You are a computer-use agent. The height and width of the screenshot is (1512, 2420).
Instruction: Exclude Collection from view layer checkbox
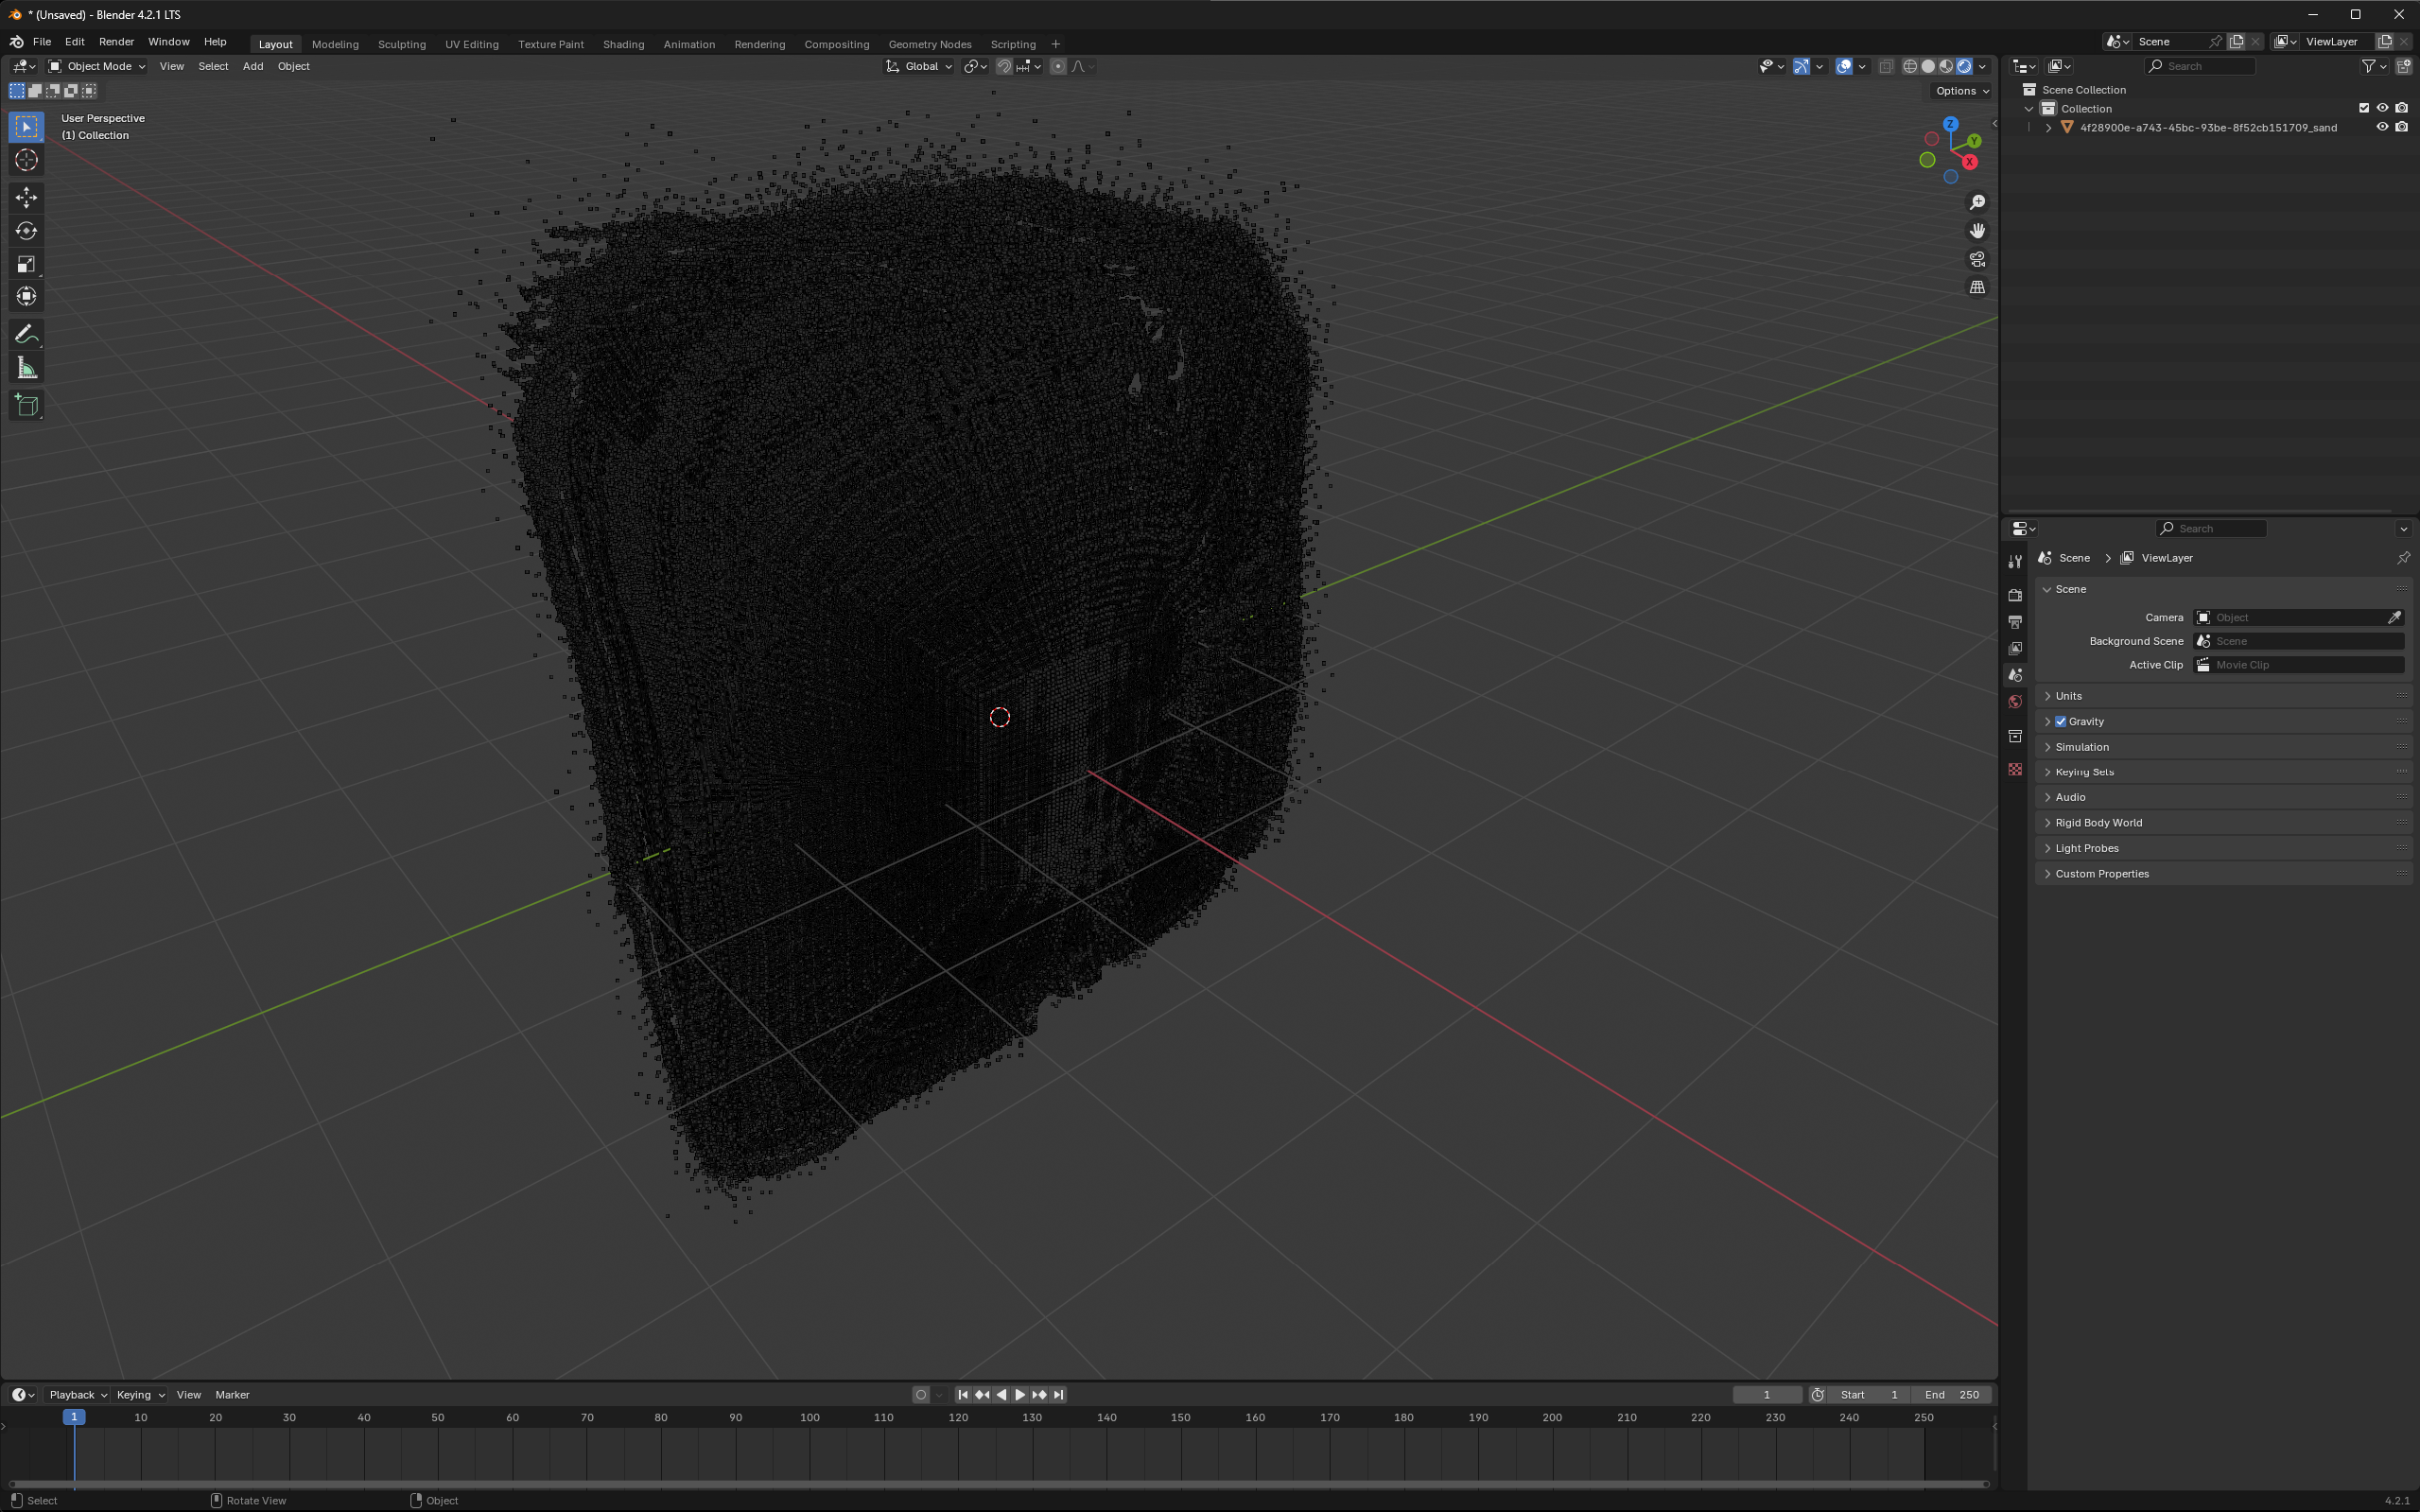click(x=2364, y=108)
